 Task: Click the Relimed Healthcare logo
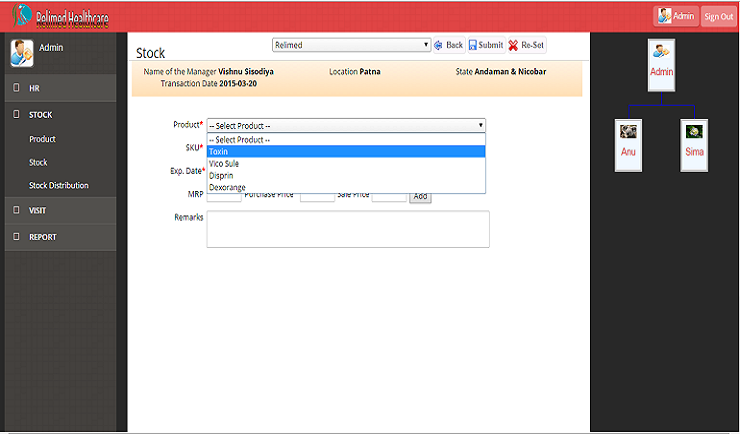60,17
